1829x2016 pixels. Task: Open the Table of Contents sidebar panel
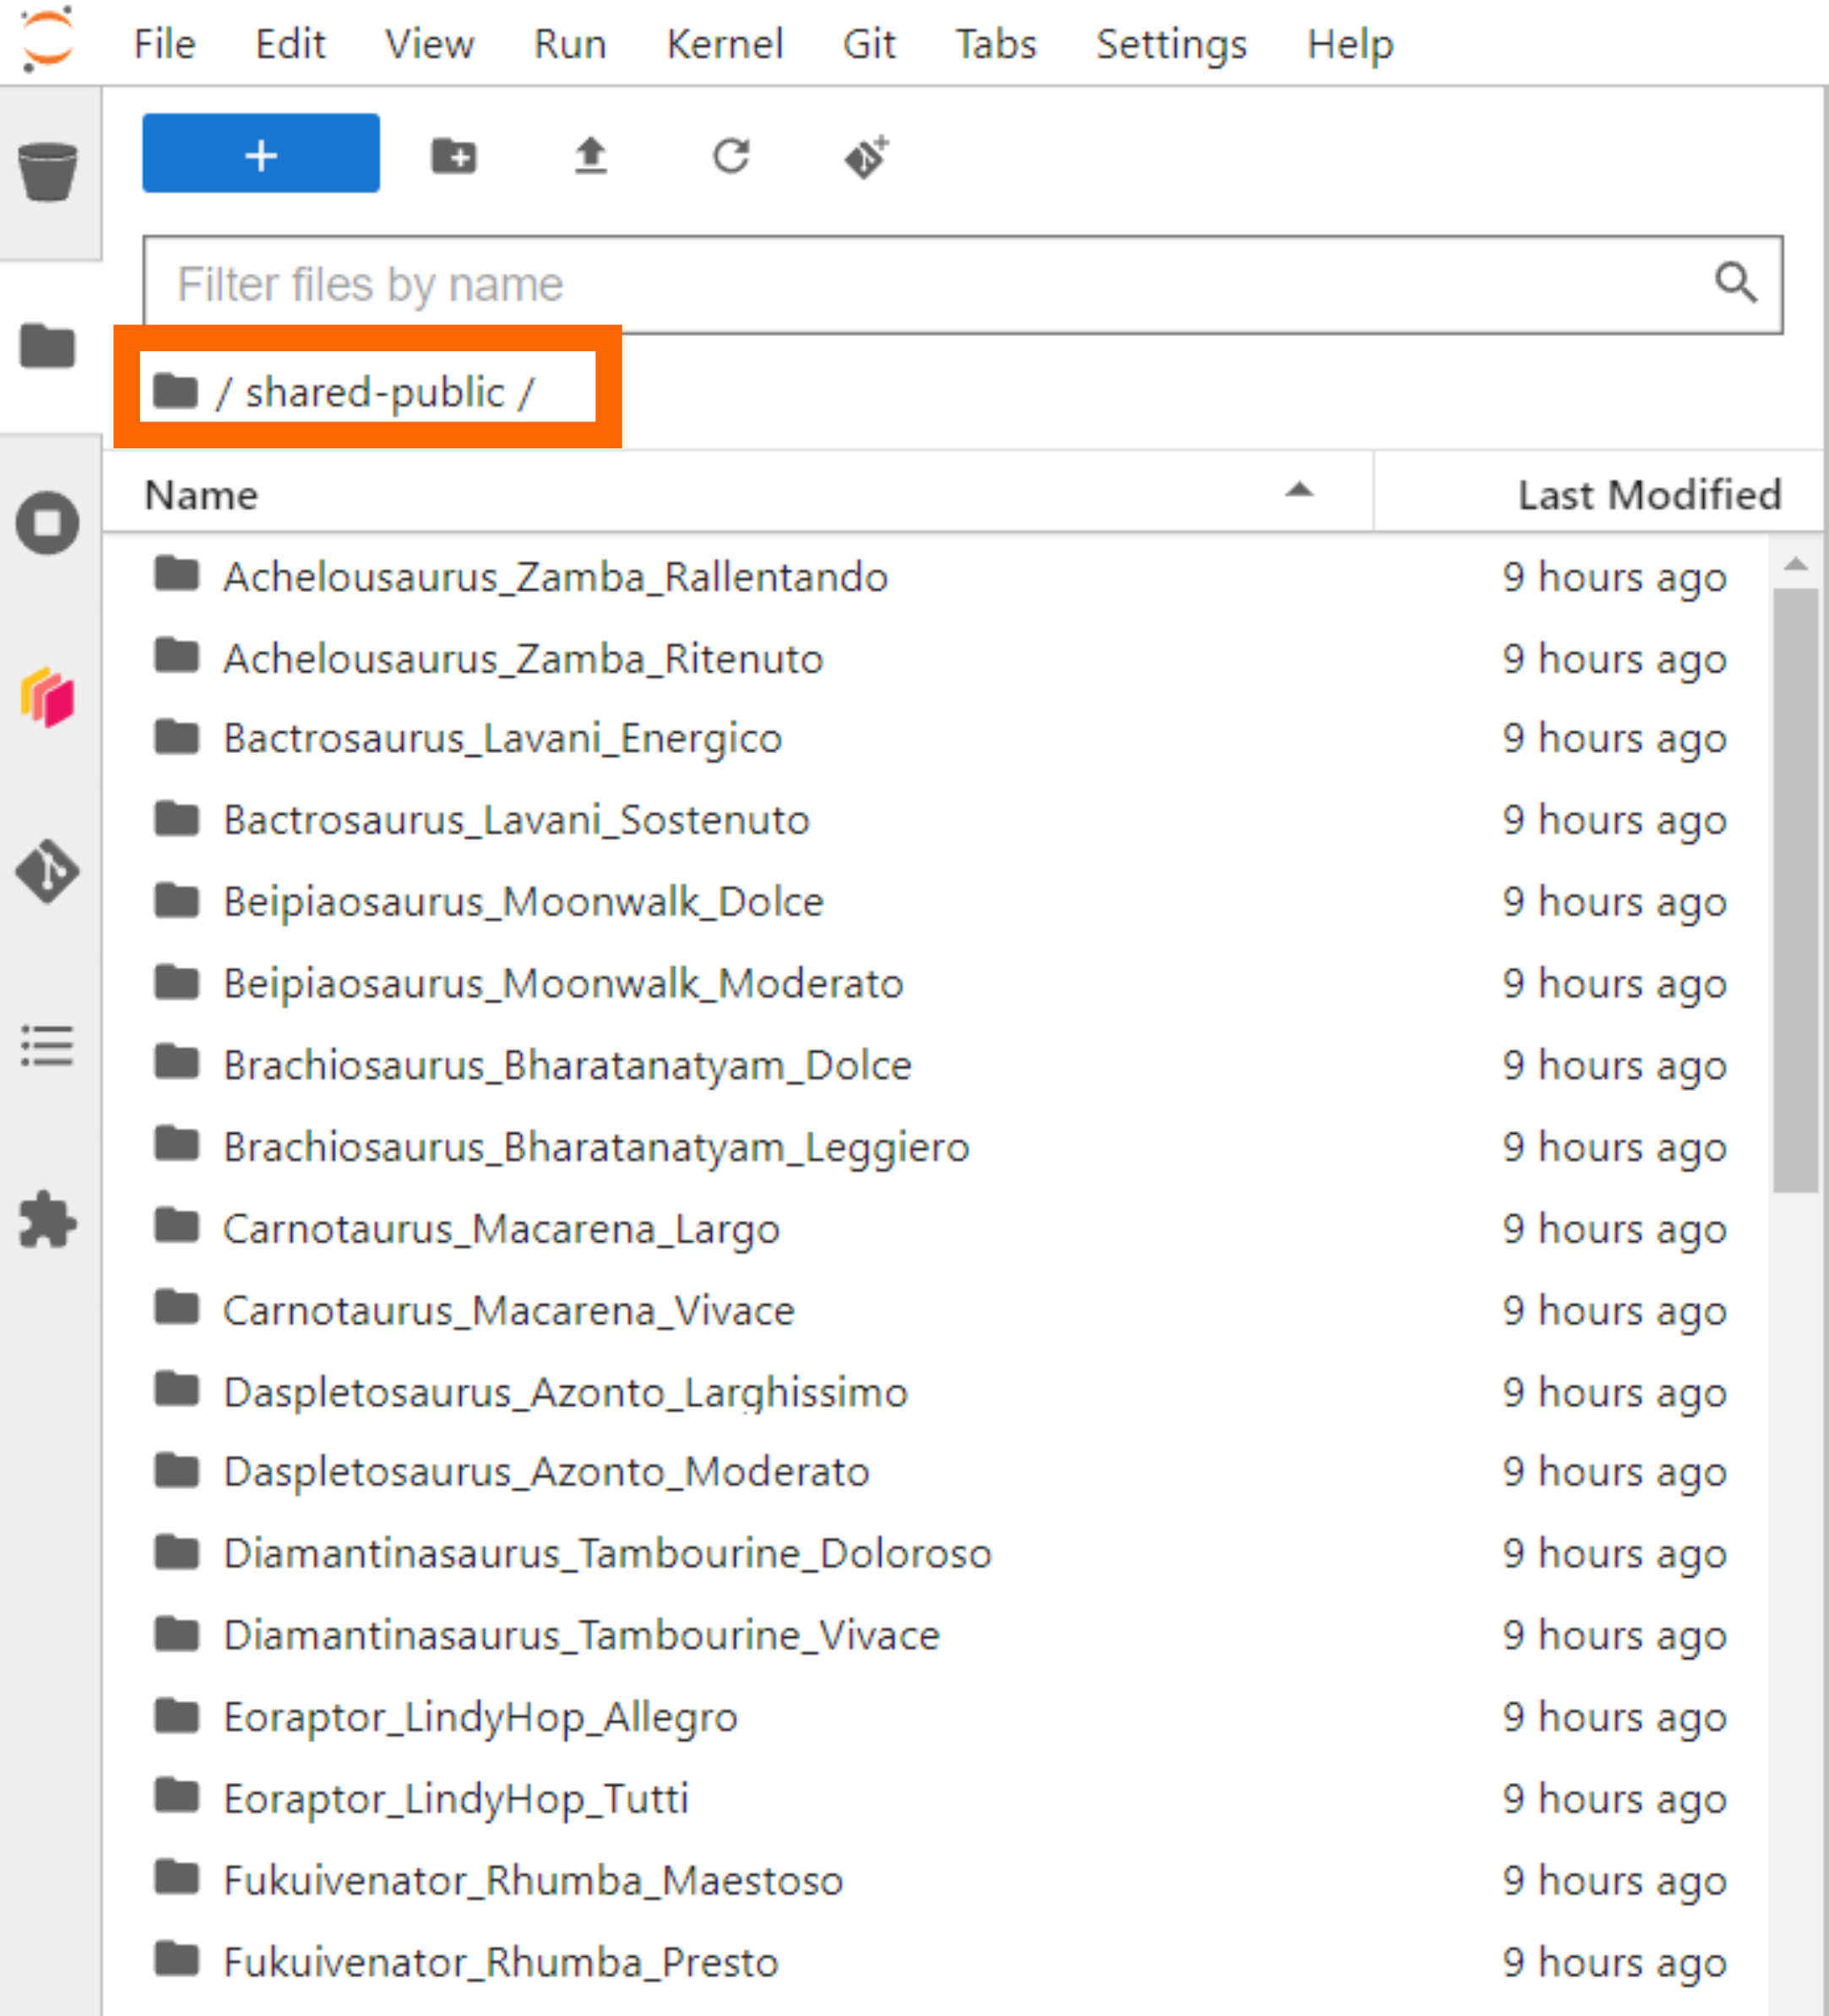tap(47, 1046)
